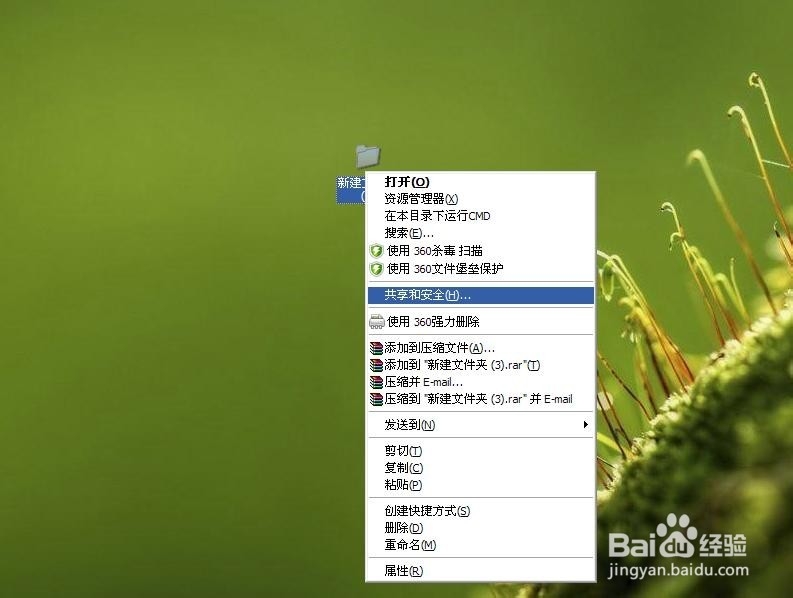
Task: Choose 剪切(T) from the menu
Action: tap(480, 451)
